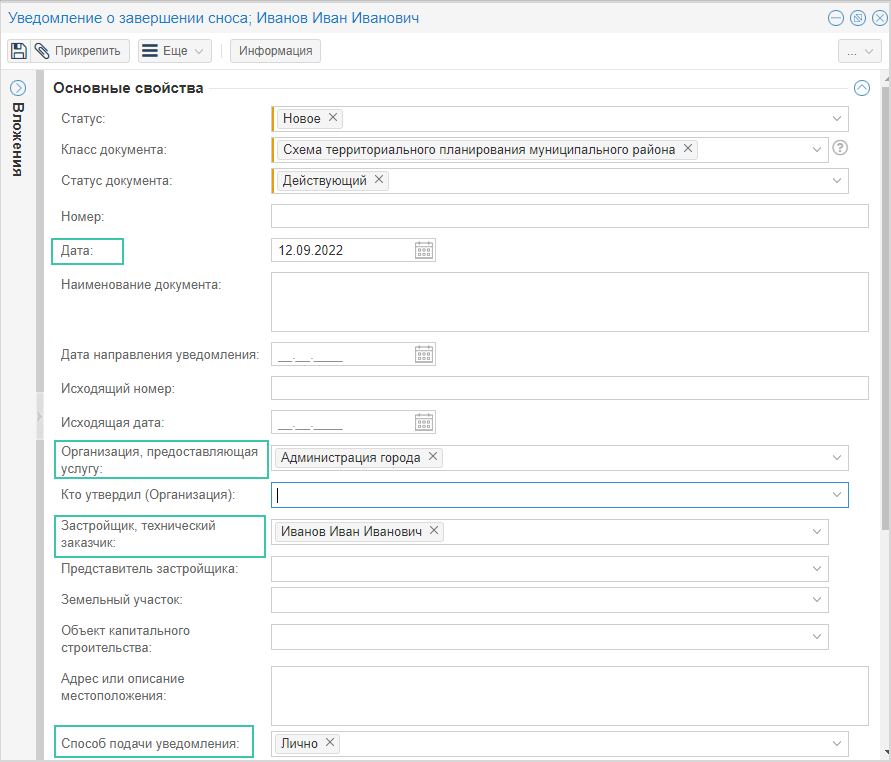Click the Номер input field
891x762 pixels.
point(569,216)
